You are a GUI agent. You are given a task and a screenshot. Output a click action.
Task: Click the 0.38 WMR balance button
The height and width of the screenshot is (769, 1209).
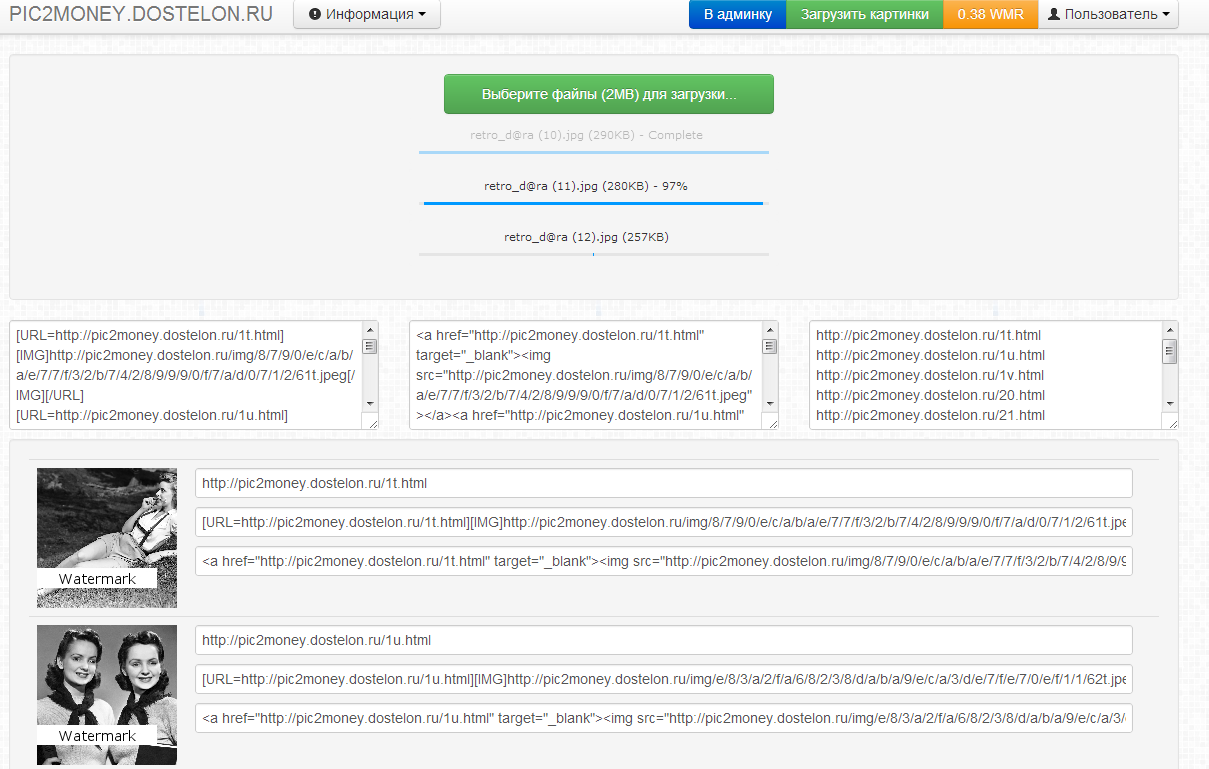tap(990, 15)
